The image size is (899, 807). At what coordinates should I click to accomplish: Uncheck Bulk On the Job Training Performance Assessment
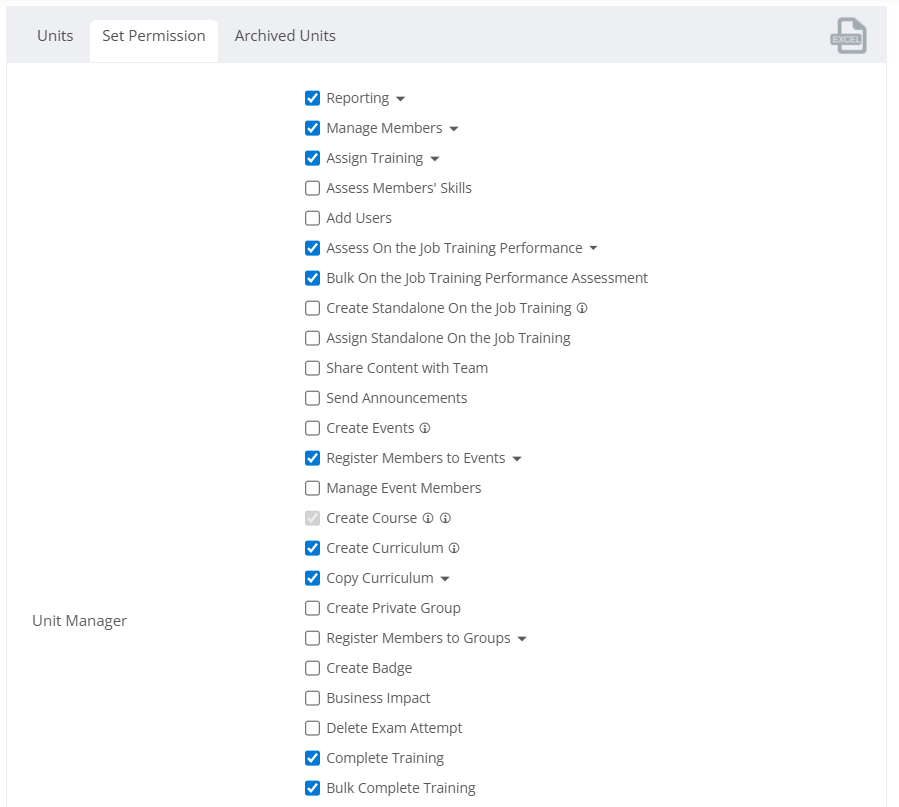[312, 278]
